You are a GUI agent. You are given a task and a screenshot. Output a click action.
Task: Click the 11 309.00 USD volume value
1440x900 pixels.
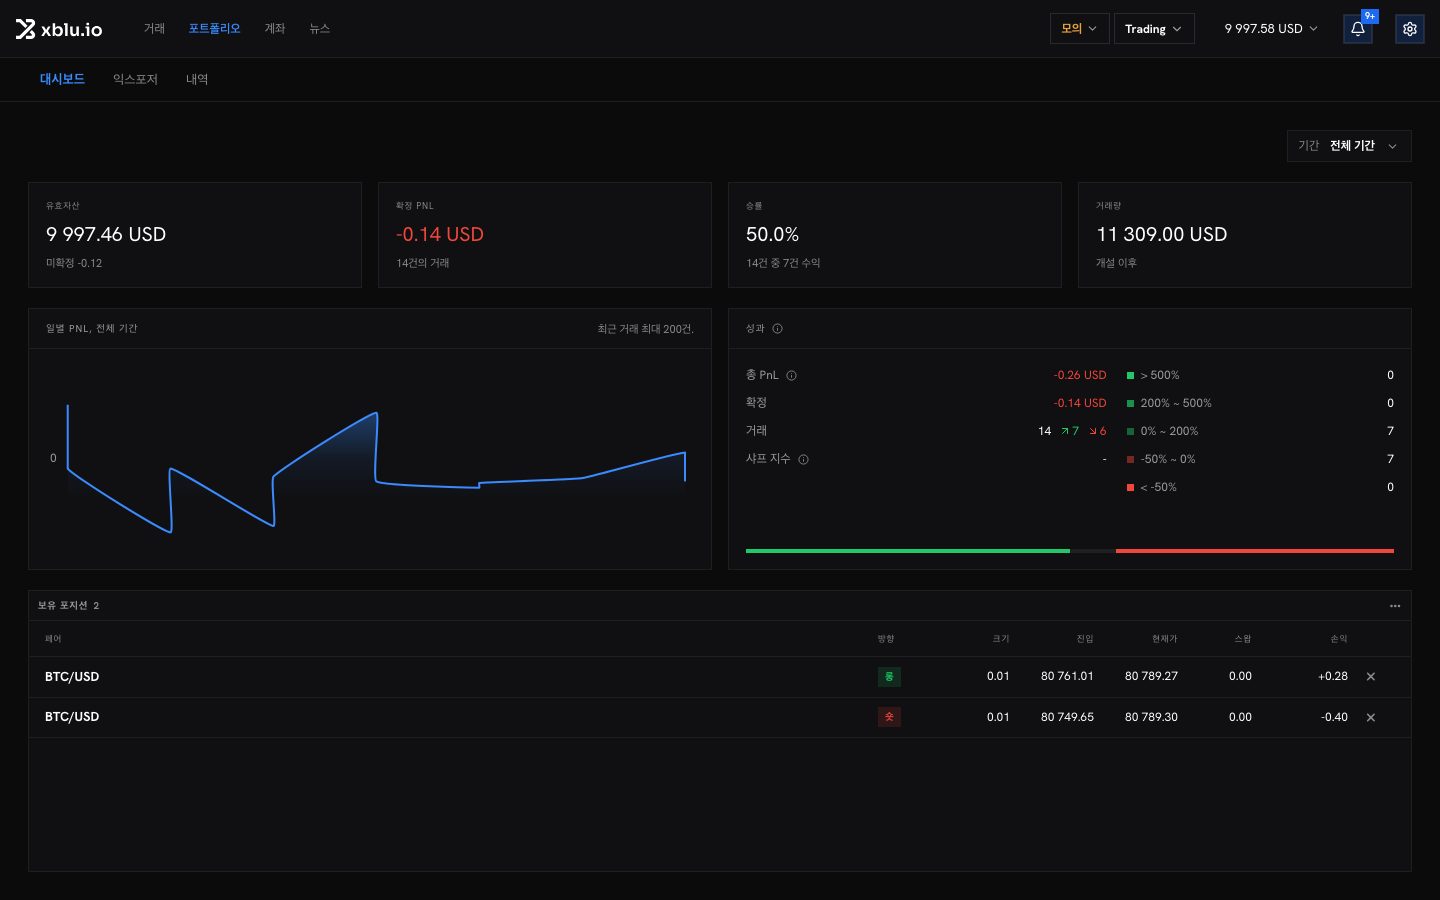tap(1162, 234)
